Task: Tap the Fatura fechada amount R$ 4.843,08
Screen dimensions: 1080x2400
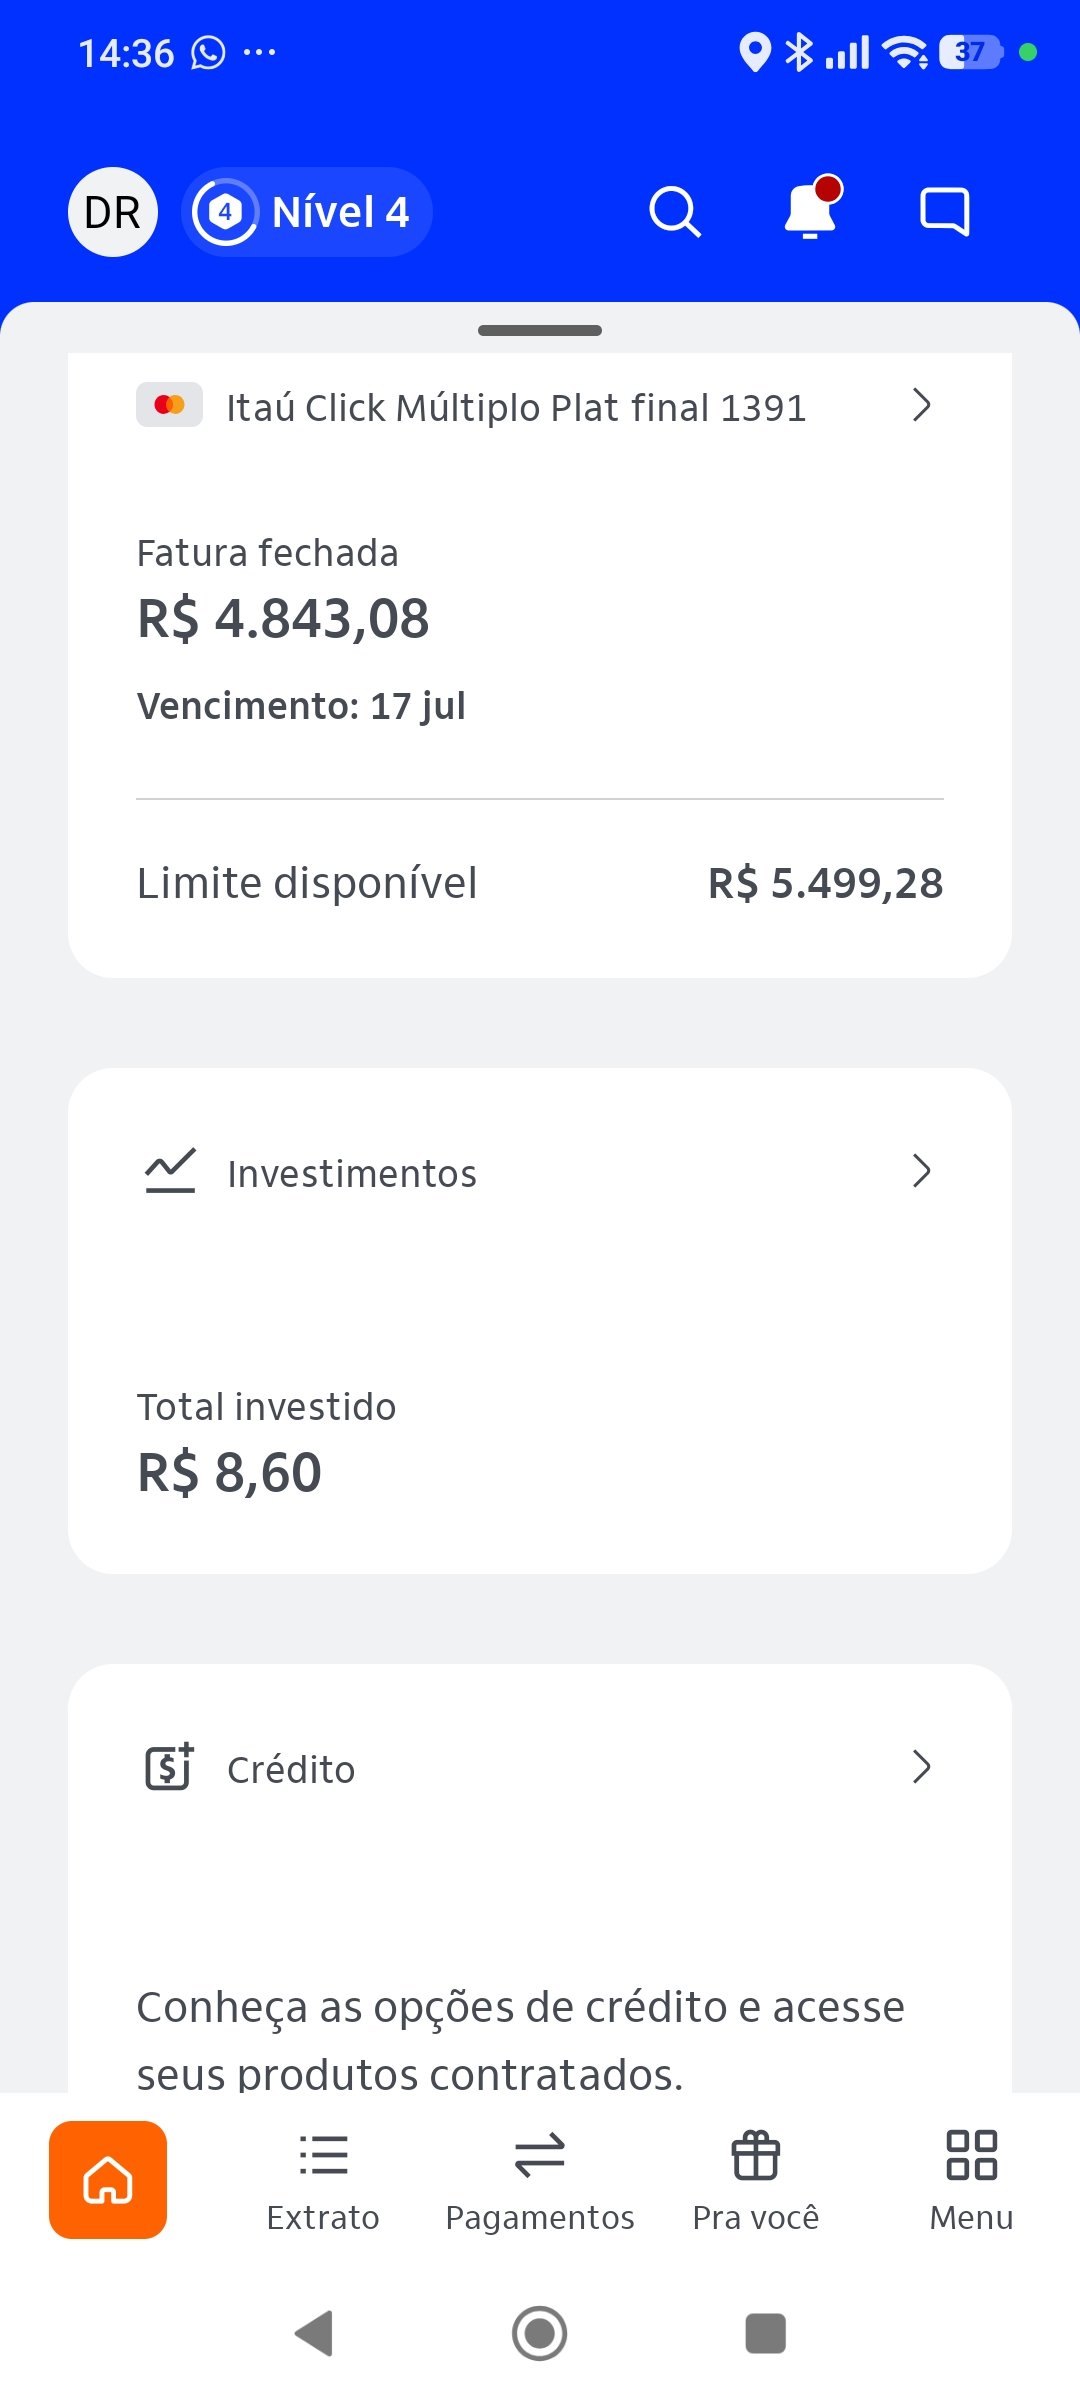Action: coord(283,618)
